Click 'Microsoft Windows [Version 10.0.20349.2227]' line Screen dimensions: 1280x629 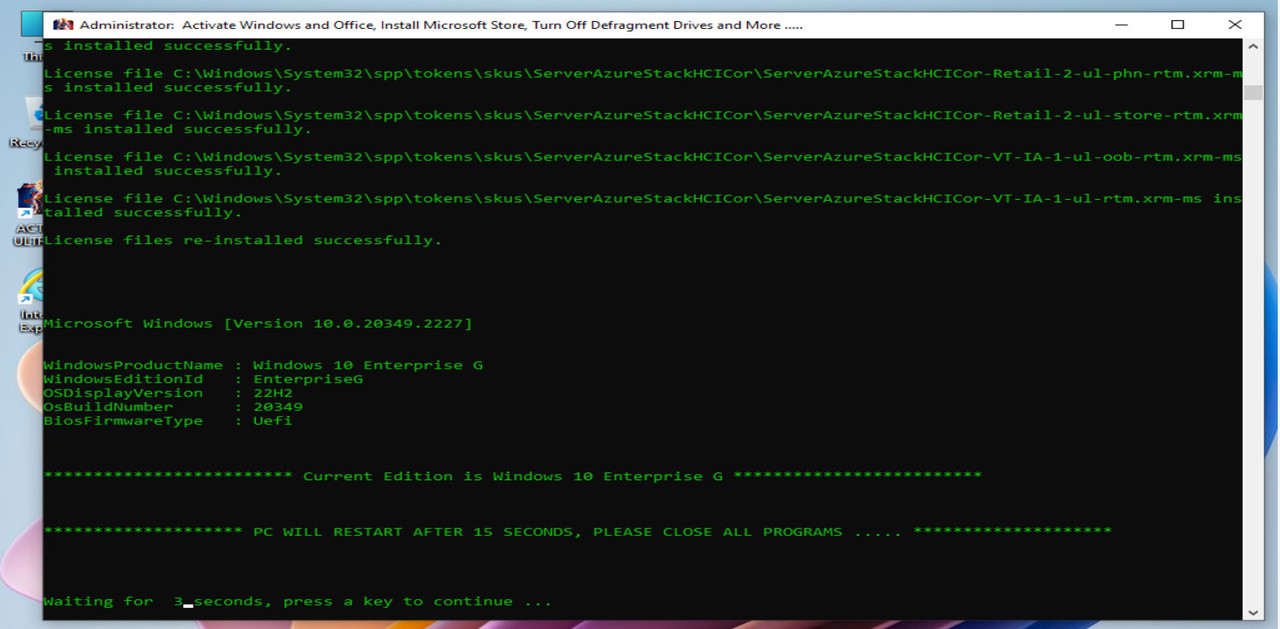tap(258, 323)
